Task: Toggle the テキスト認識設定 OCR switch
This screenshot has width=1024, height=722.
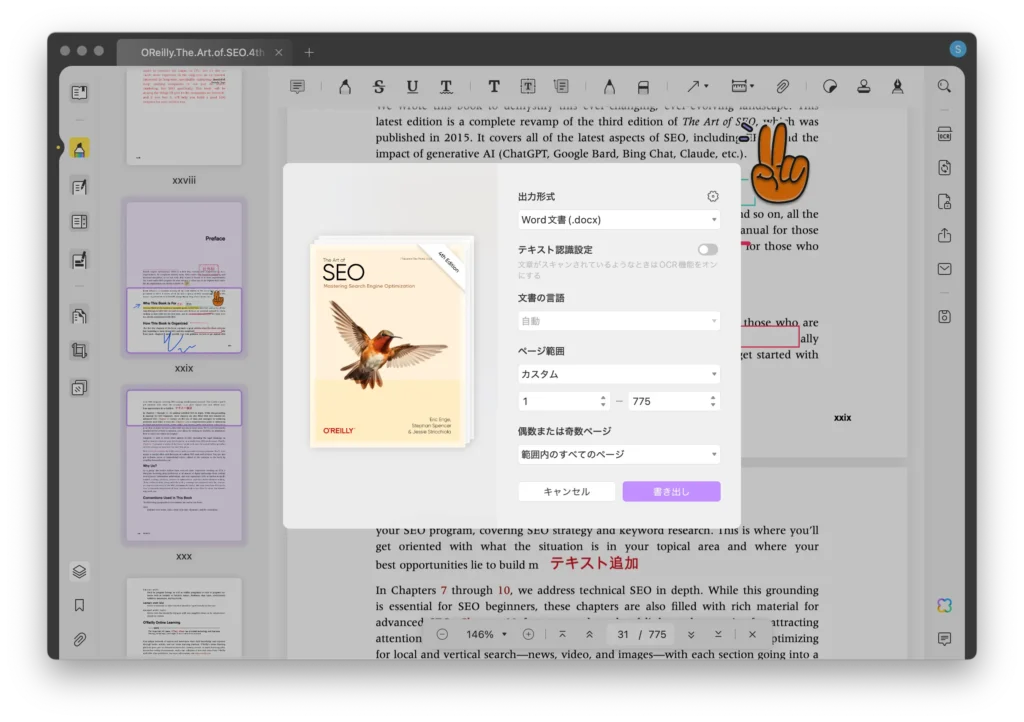Action: (x=707, y=249)
